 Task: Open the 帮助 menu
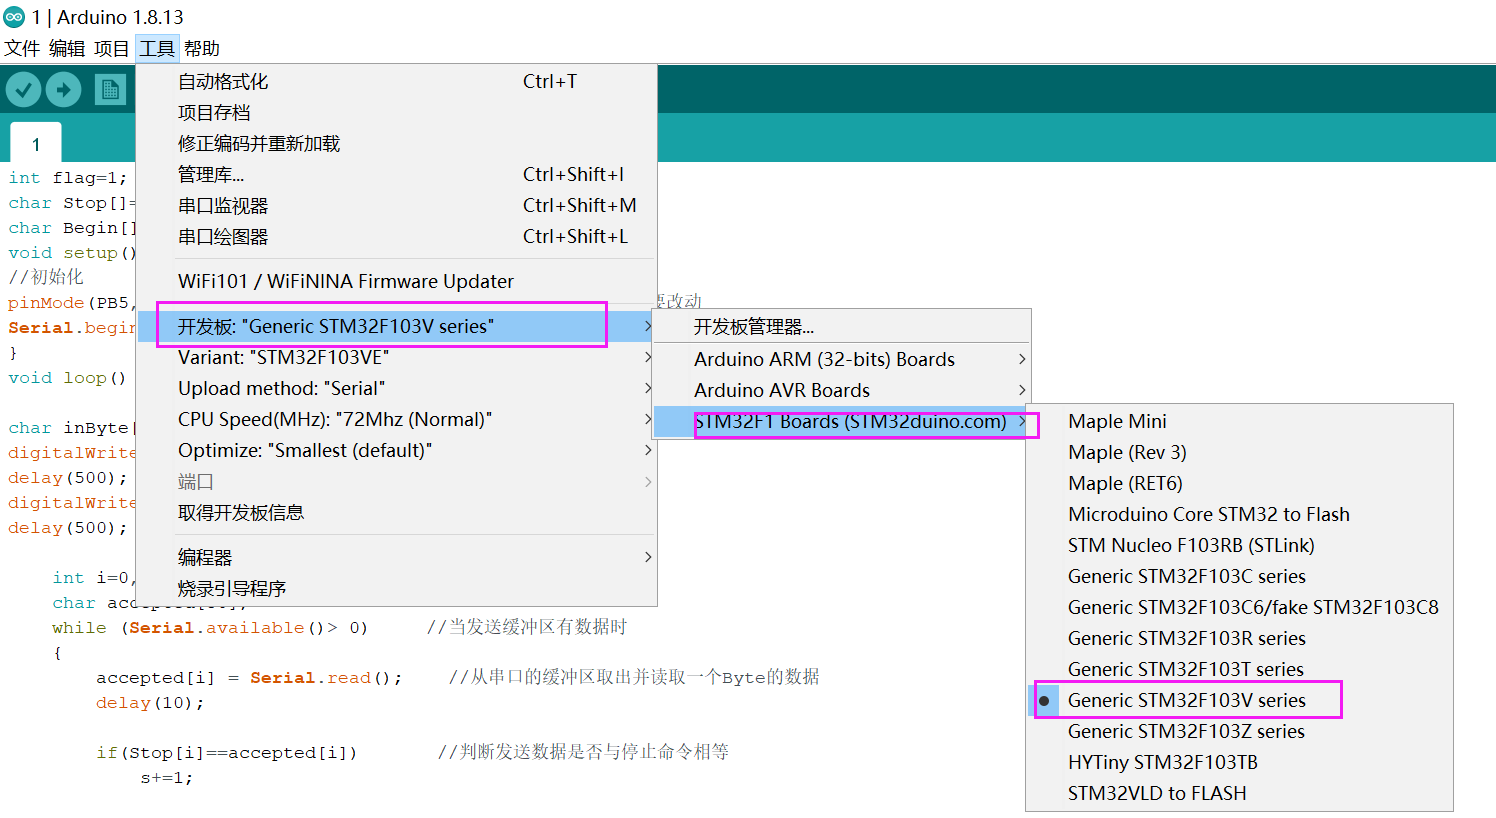tap(200, 47)
